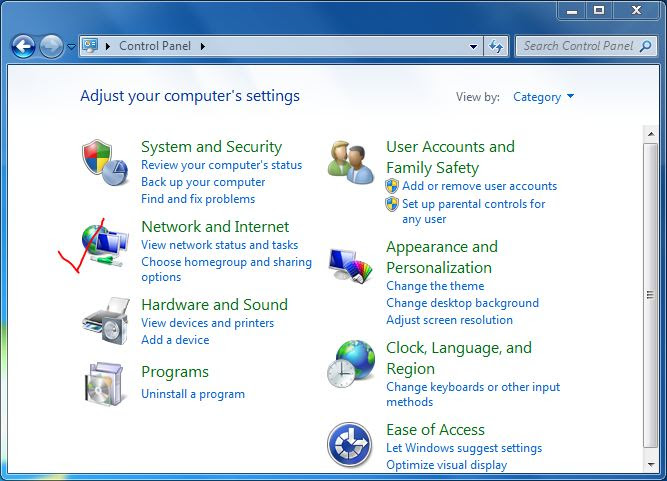
Task: Click Change keyboards or other input methods
Action: click(x=473, y=394)
